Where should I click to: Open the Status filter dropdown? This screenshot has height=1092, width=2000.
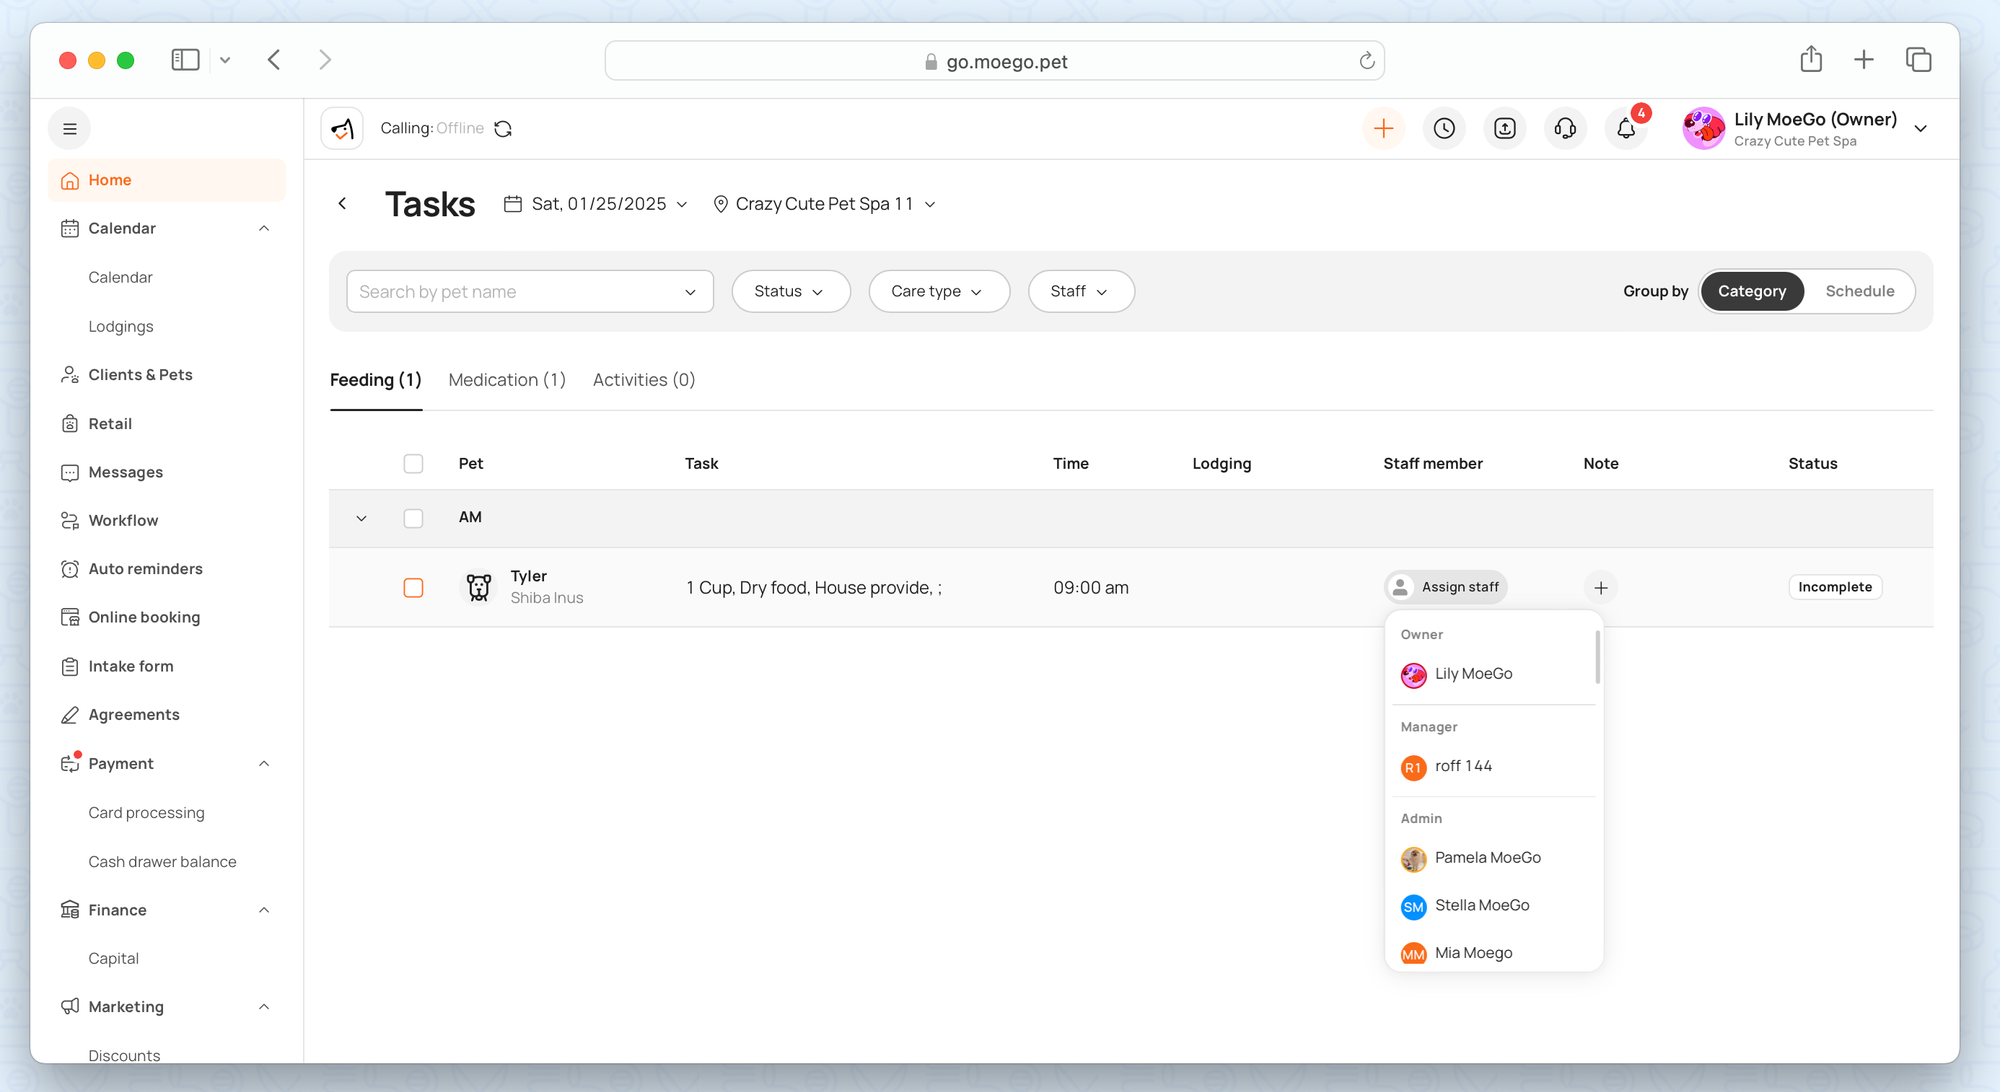tap(790, 291)
